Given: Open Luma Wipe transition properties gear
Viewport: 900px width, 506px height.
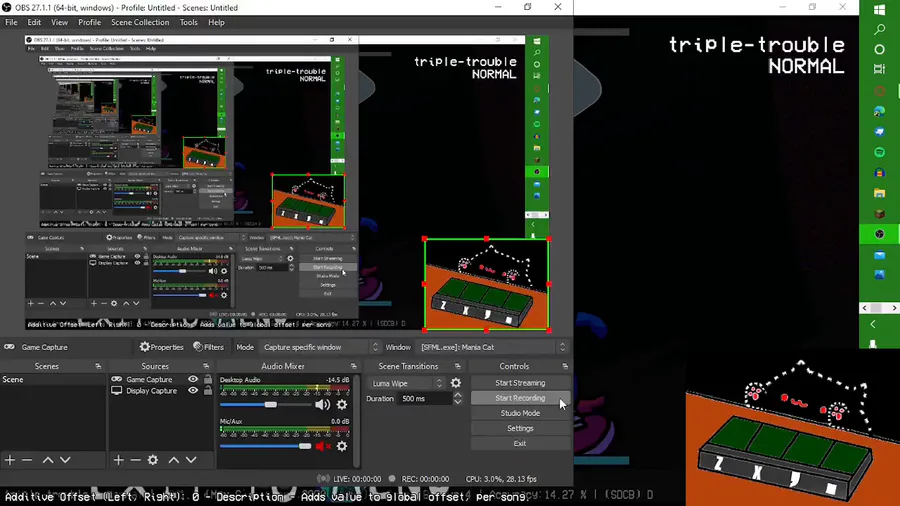Looking at the screenshot, I should [x=456, y=383].
